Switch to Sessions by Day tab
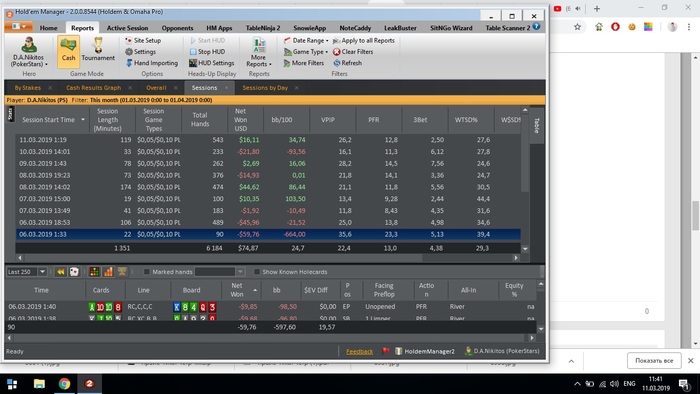The width and height of the screenshot is (700, 394). click(x=265, y=88)
